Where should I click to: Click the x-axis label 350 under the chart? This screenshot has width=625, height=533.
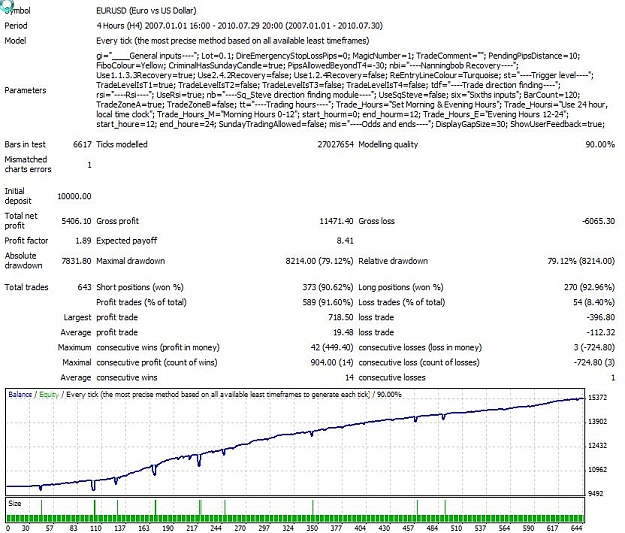[x=312, y=528]
